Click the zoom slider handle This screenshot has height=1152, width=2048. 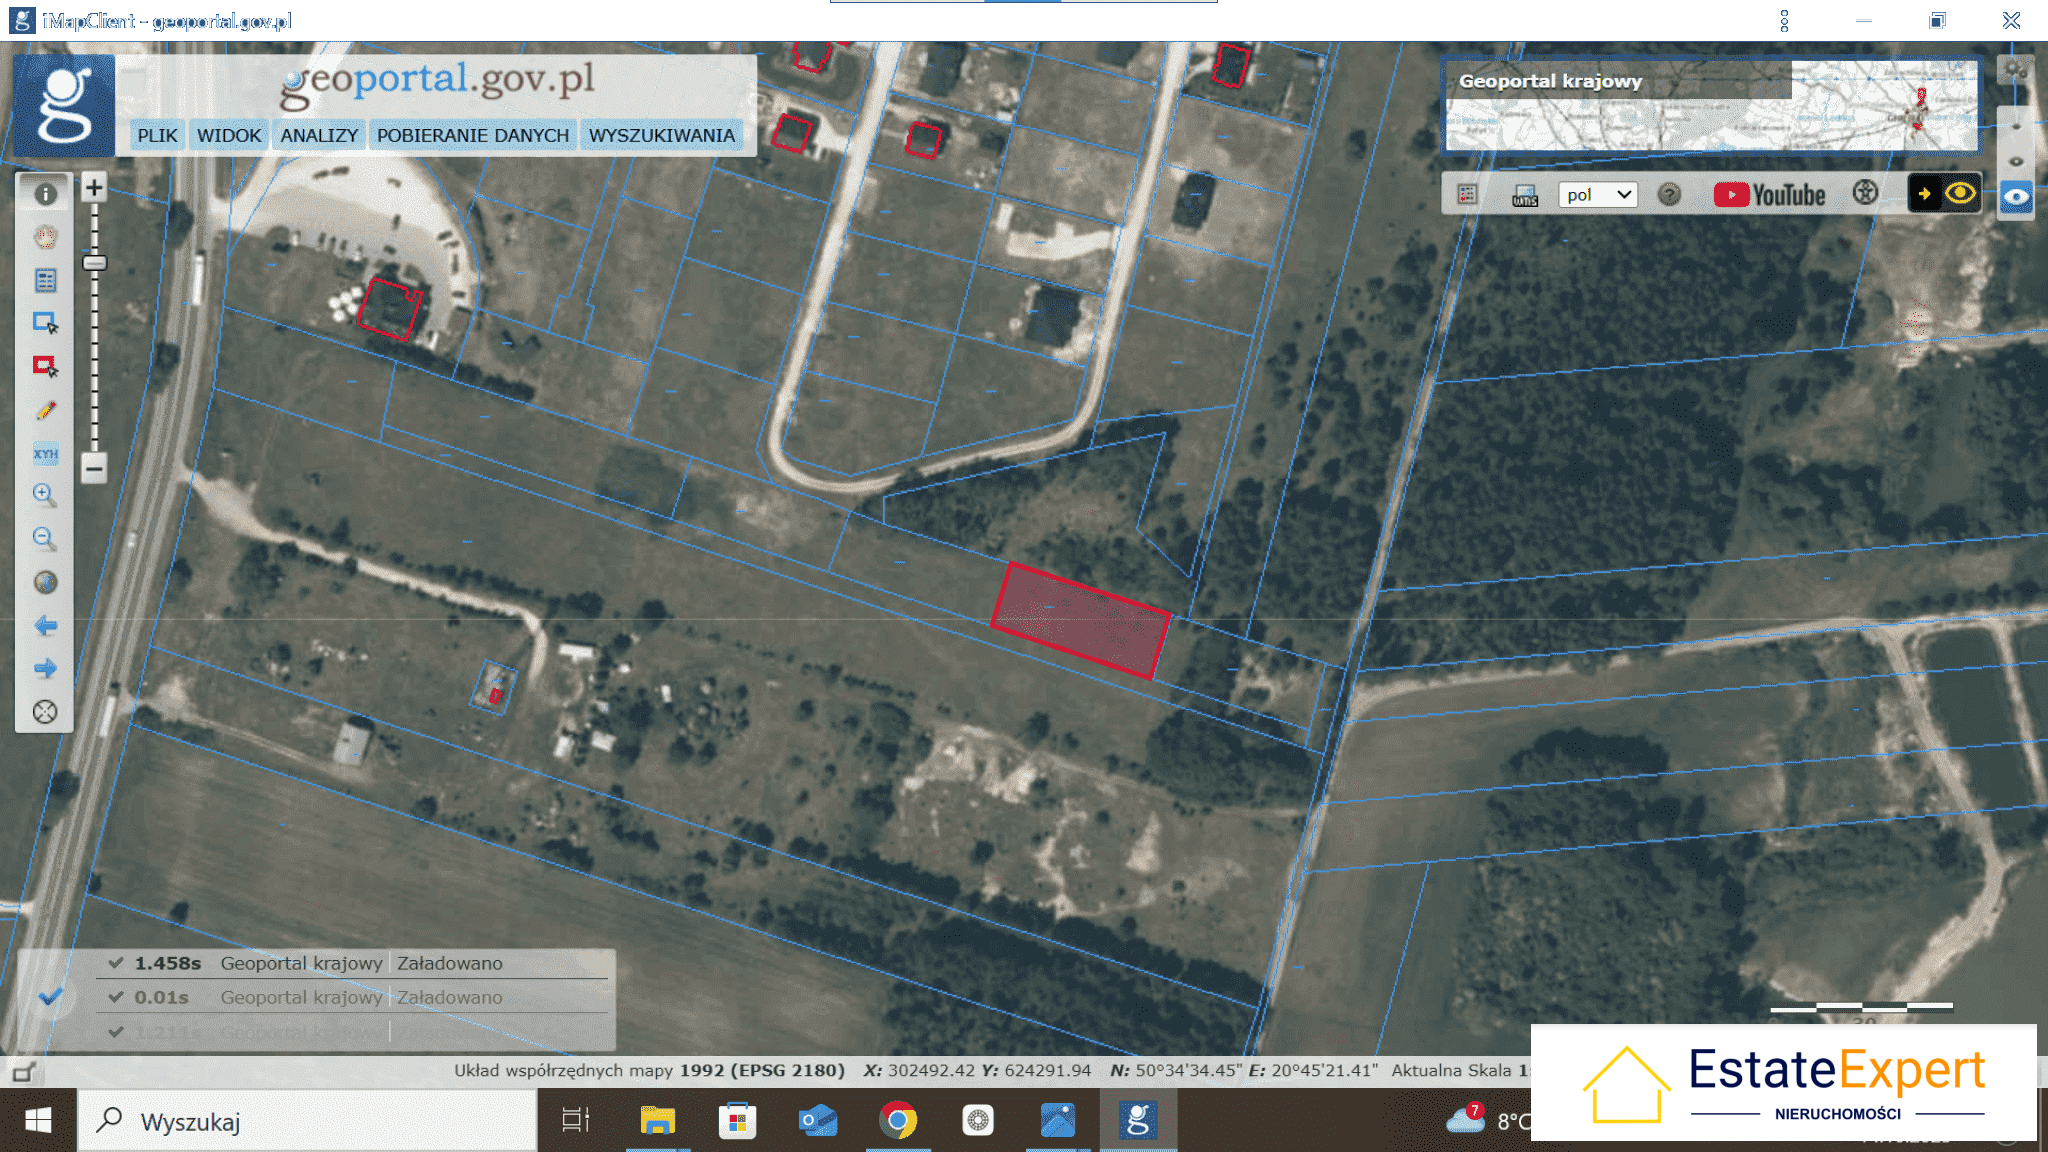(94, 263)
